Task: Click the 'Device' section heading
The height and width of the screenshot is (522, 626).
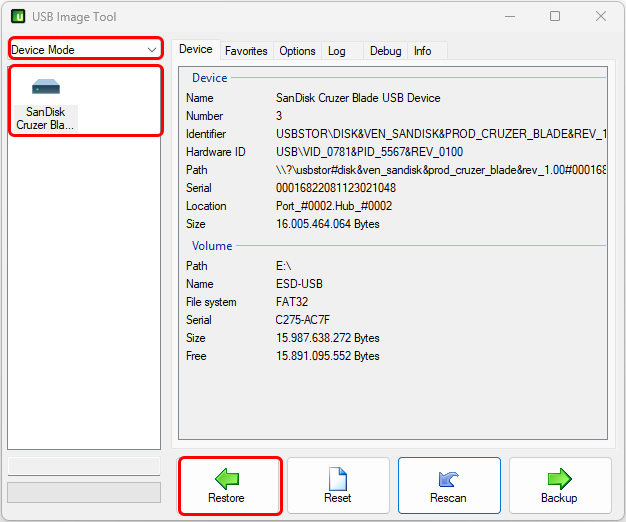Action: (x=210, y=77)
